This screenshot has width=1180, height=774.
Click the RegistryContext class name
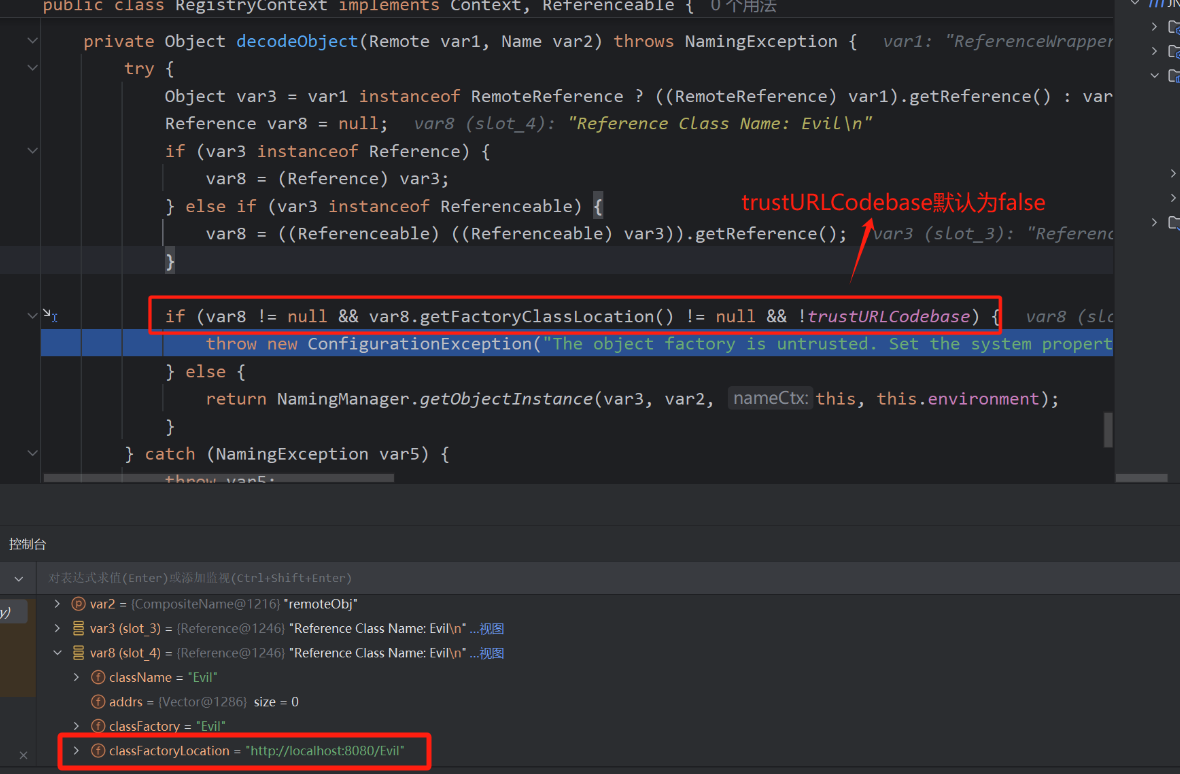pos(251,6)
